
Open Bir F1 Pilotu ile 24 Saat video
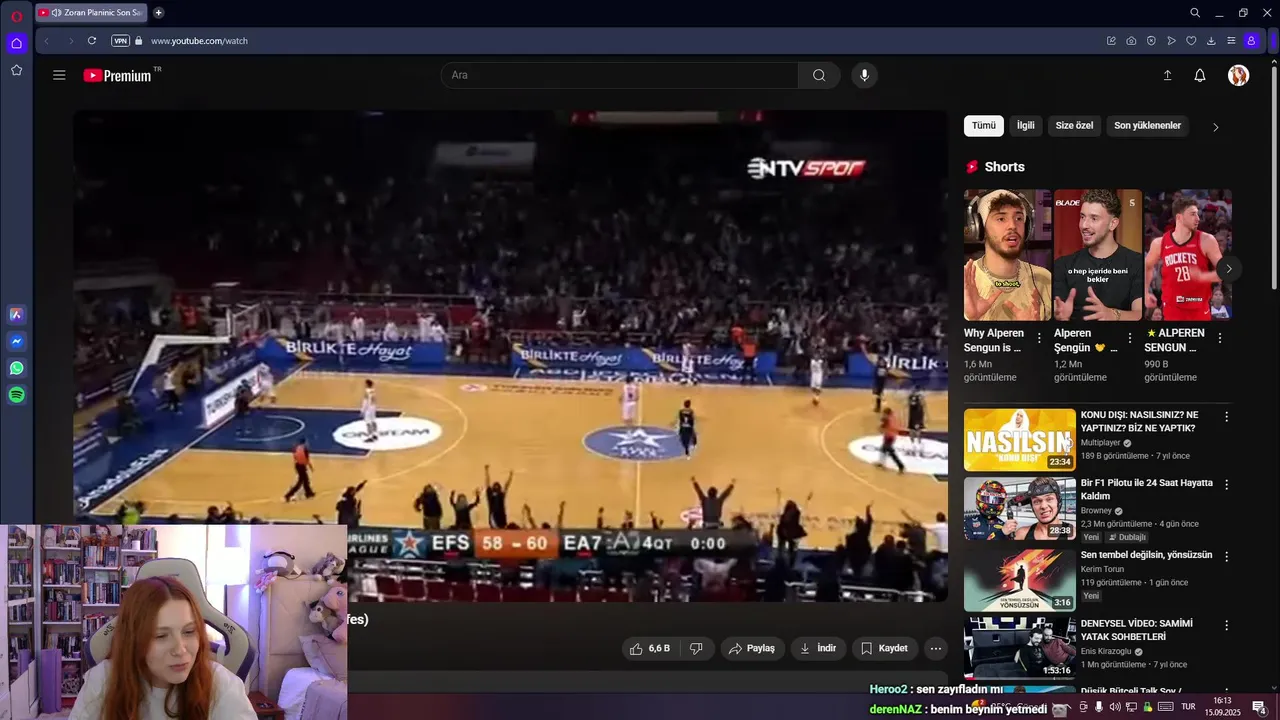(1147, 489)
